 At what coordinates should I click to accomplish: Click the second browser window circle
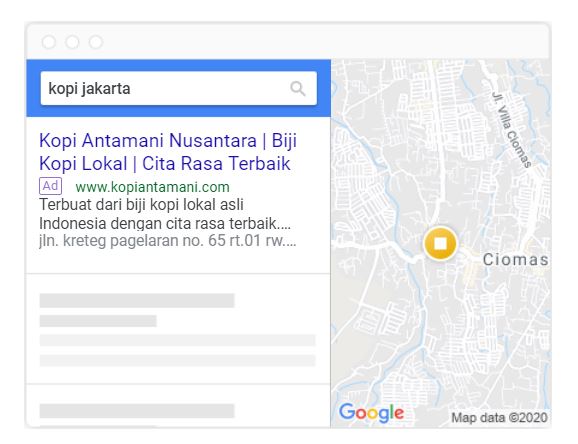pyautogui.click(x=72, y=42)
